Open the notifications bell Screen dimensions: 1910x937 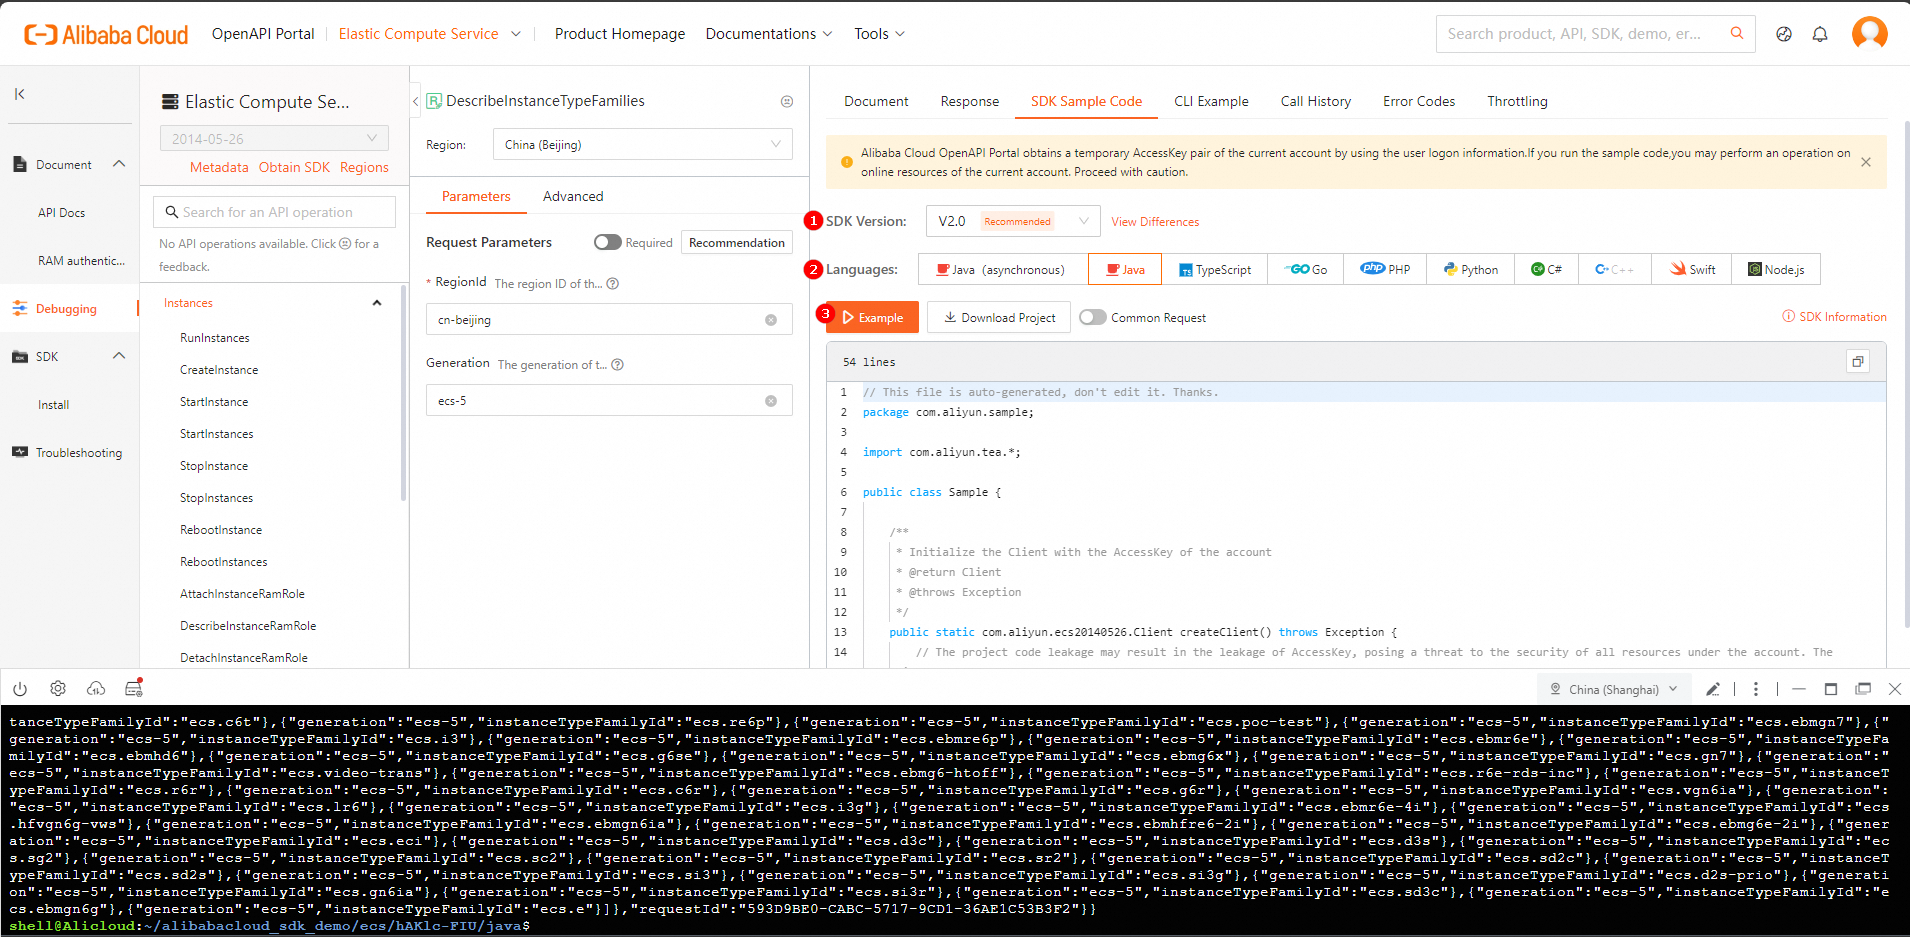coord(1820,34)
